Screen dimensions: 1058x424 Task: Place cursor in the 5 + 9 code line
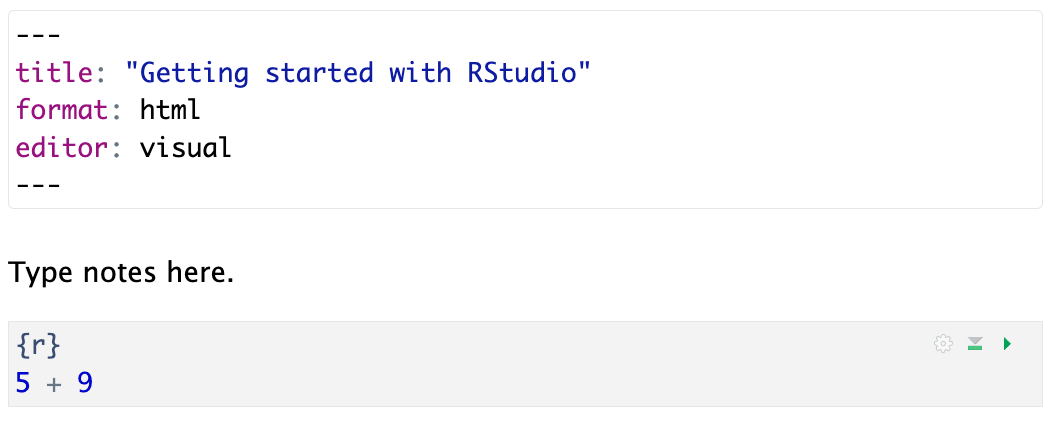point(55,382)
